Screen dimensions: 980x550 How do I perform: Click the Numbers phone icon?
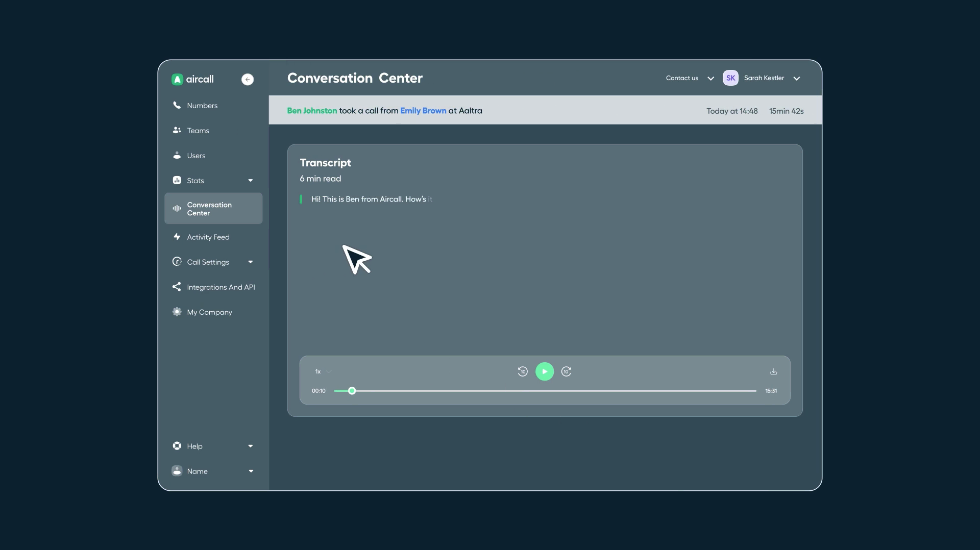(177, 106)
